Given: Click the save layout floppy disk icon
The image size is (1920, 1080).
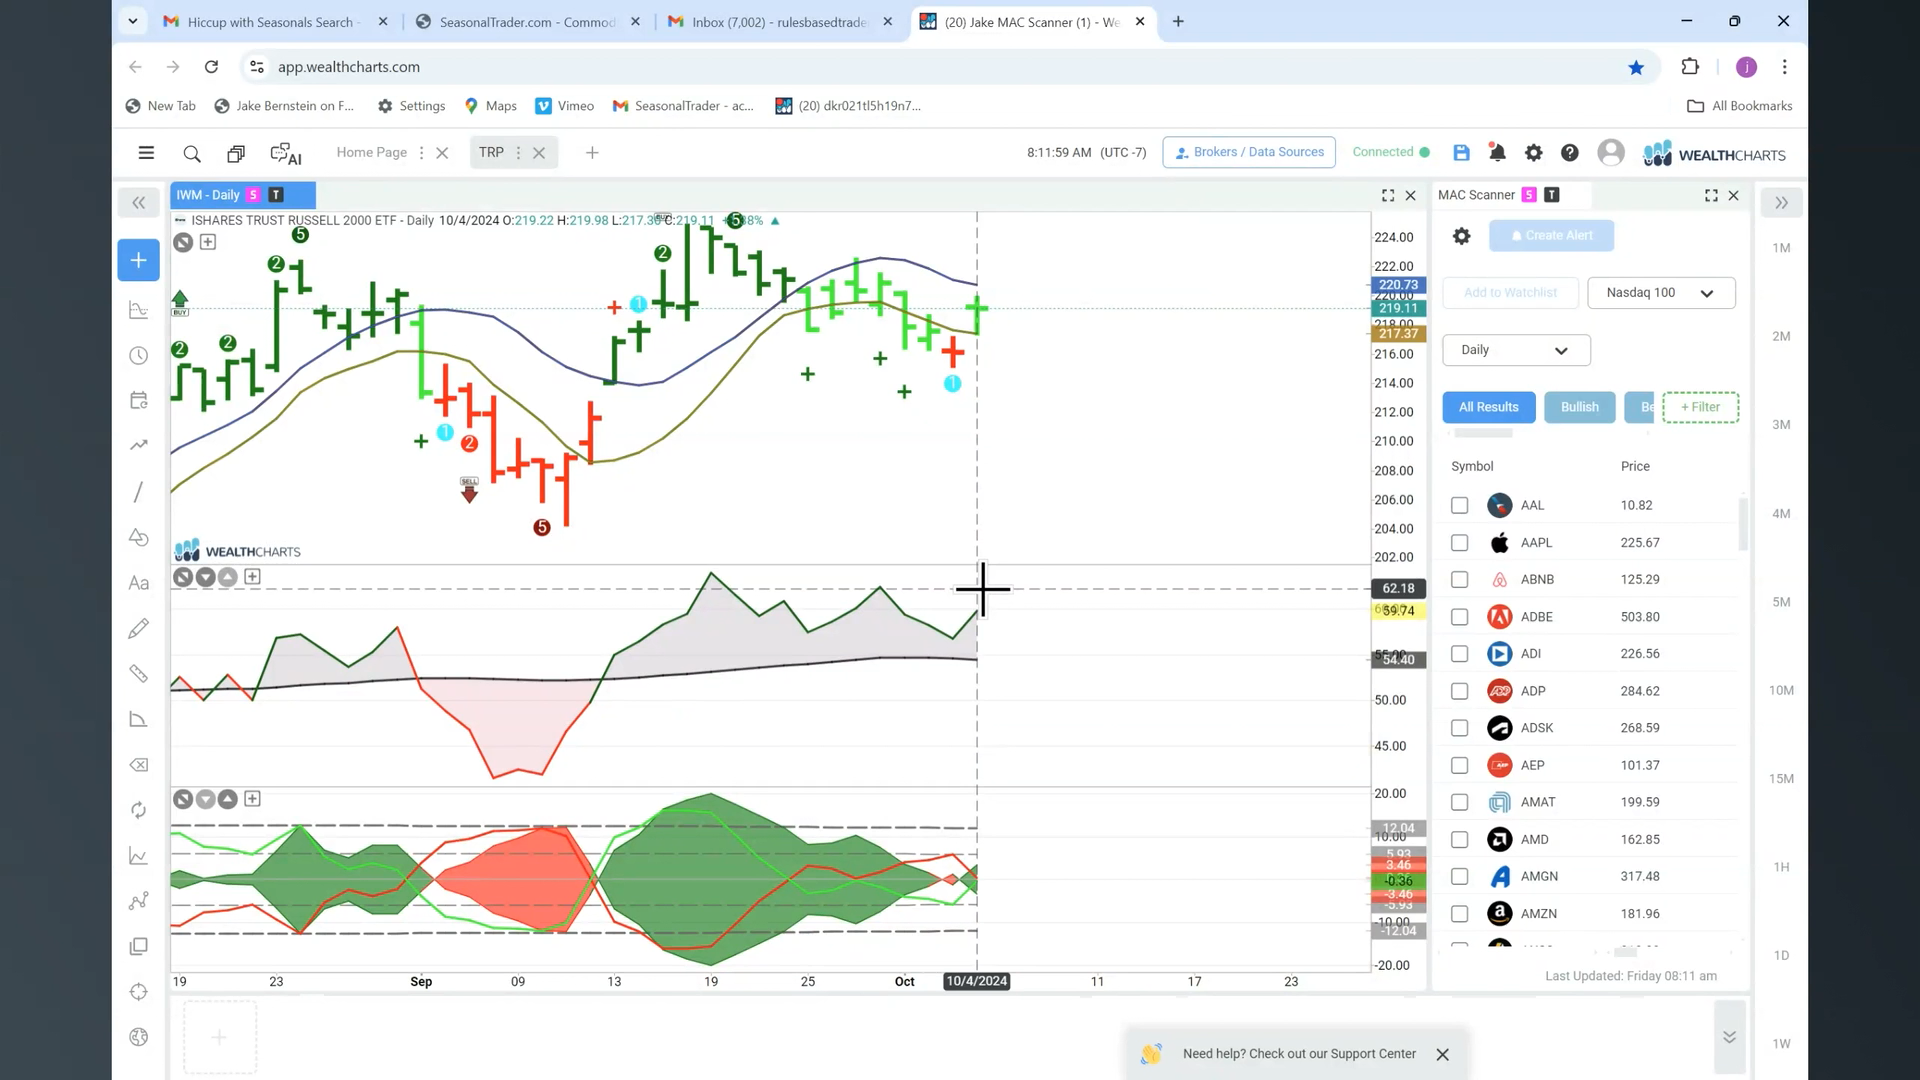Looking at the screenshot, I should [1461, 152].
